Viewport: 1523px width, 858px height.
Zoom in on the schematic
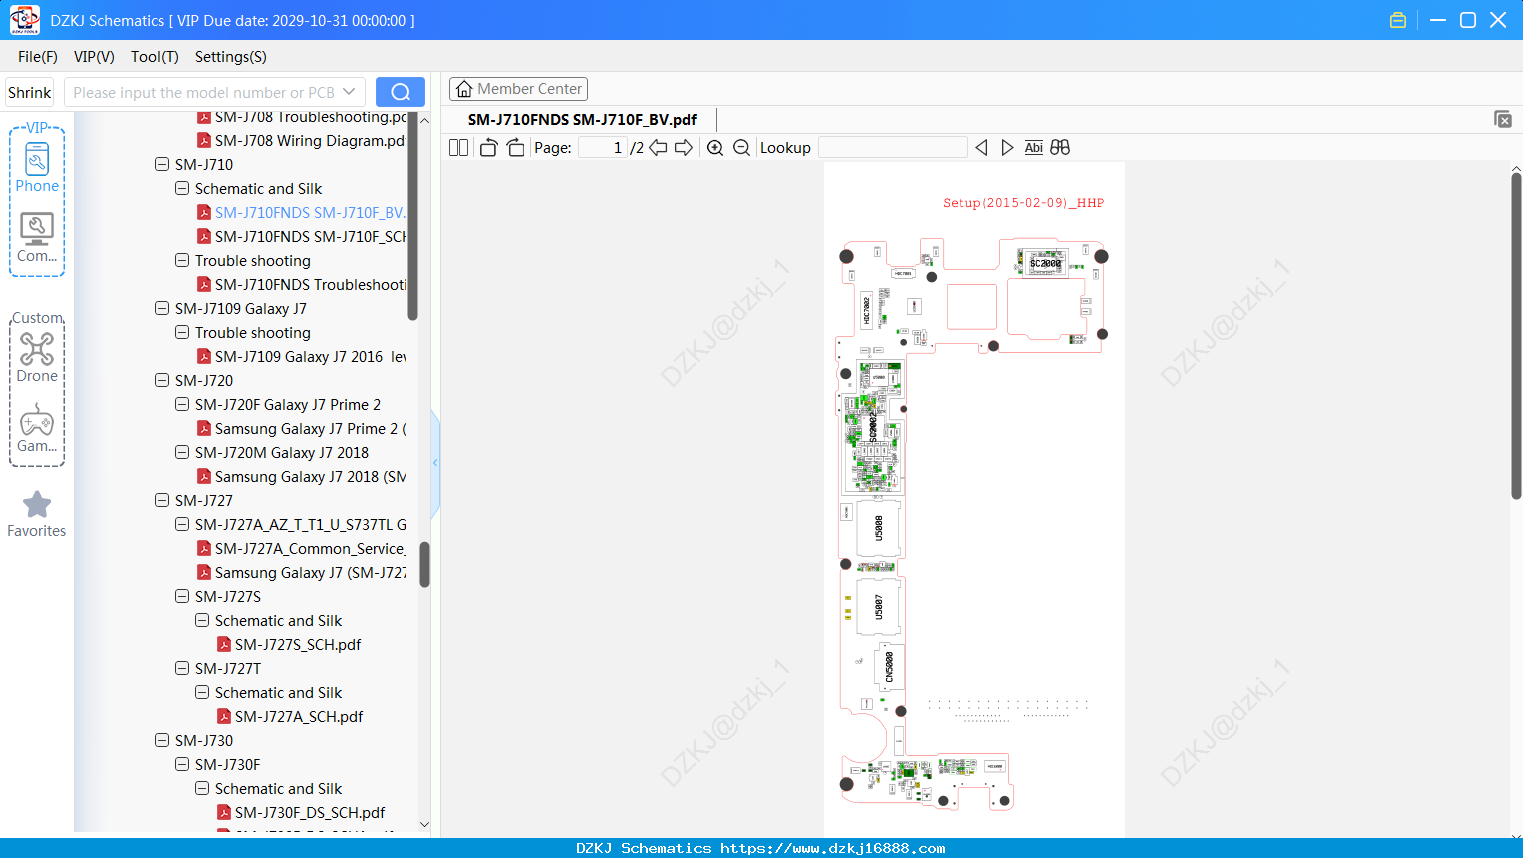715,148
